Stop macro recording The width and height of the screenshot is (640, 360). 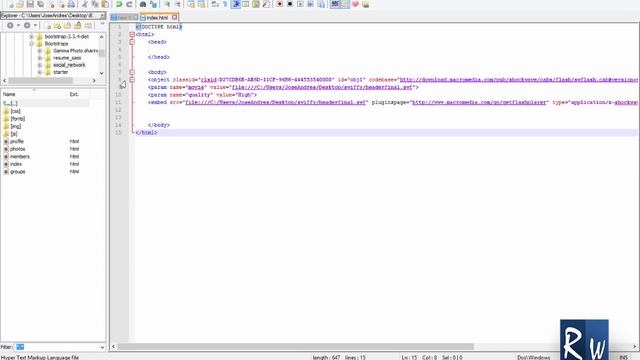click(x=290, y=4)
